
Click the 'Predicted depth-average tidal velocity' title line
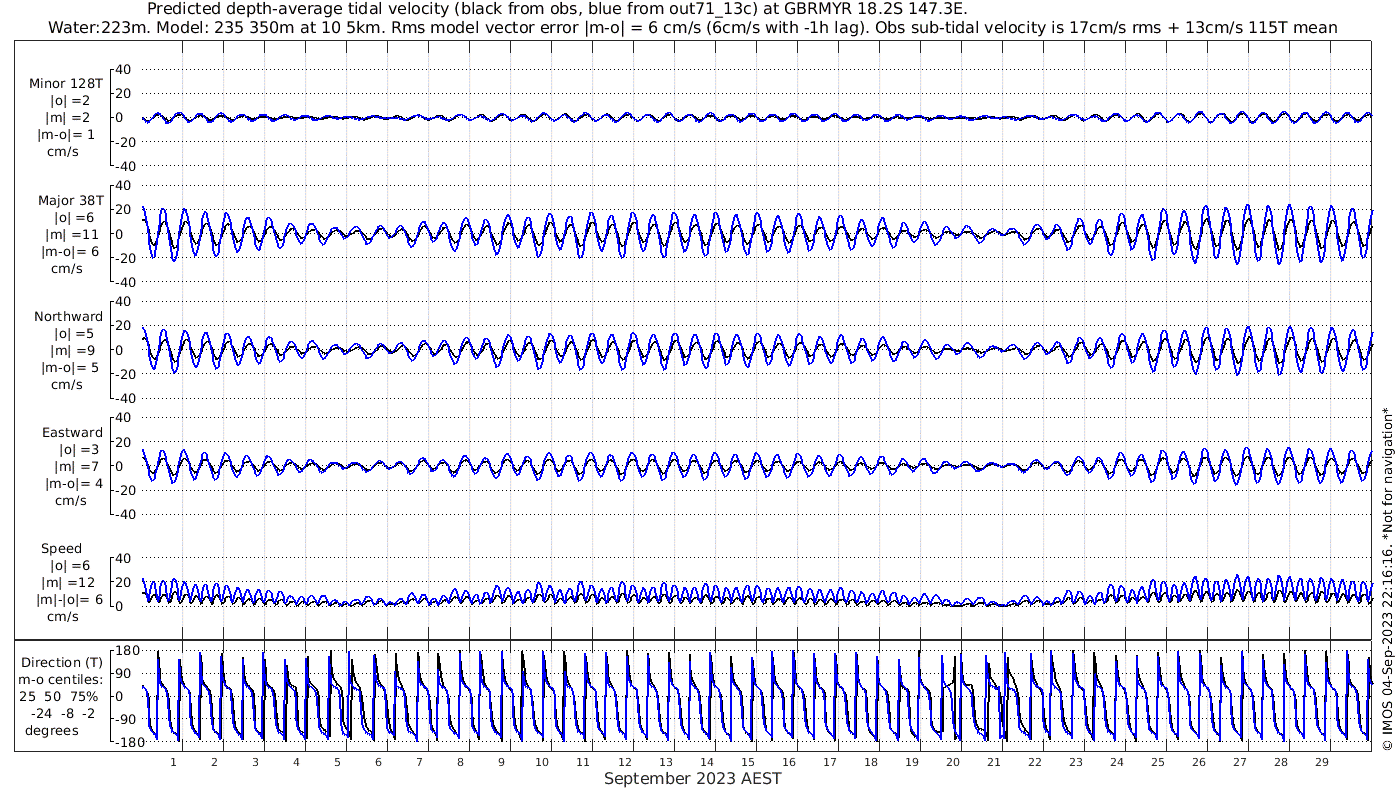(x=557, y=9)
